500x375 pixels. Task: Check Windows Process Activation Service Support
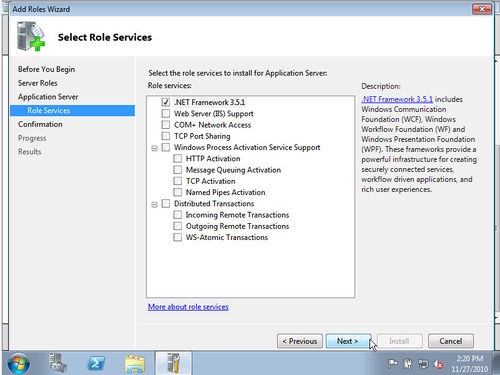[166, 147]
